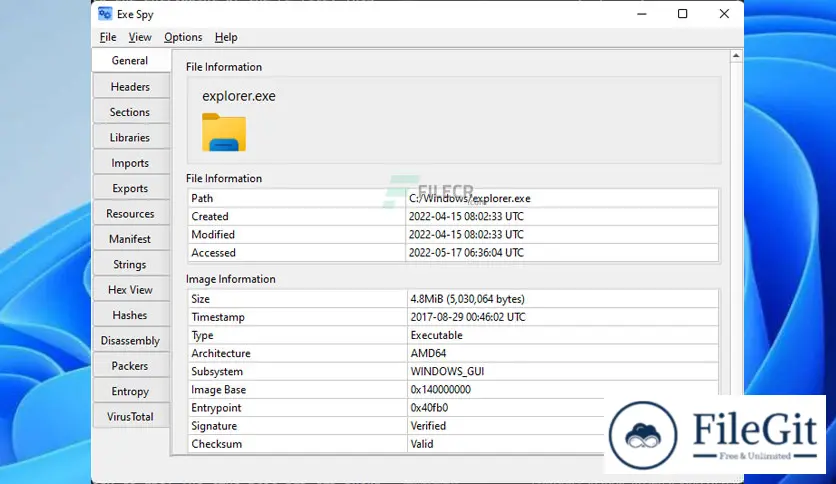
Task: Click the Signature row label
Action: (214, 426)
